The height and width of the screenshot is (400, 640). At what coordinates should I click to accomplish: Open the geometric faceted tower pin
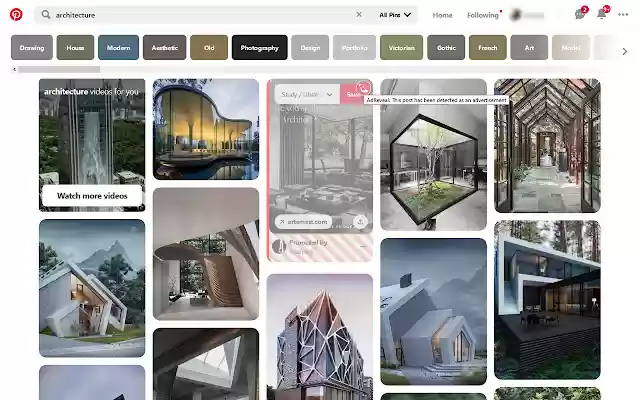(x=320, y=337)
